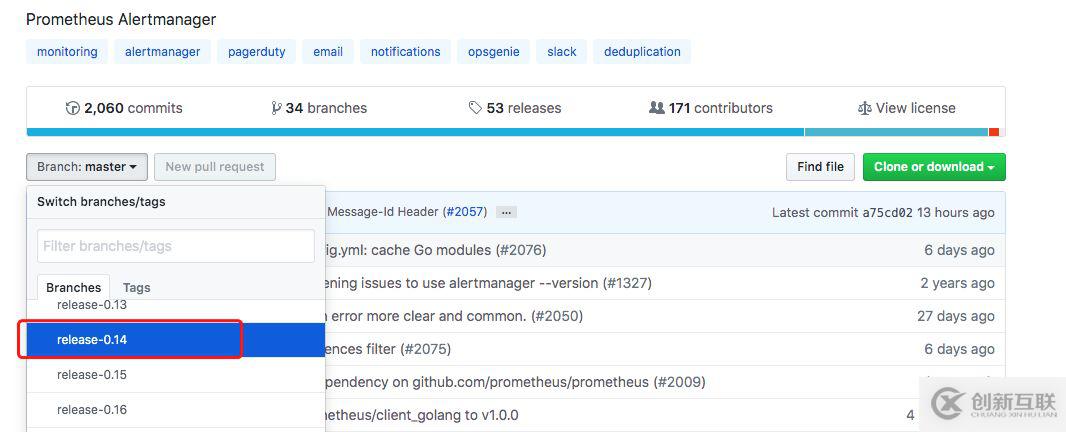Open the 2,060 commits link
1066x432 pixels.
click(124, 108)
